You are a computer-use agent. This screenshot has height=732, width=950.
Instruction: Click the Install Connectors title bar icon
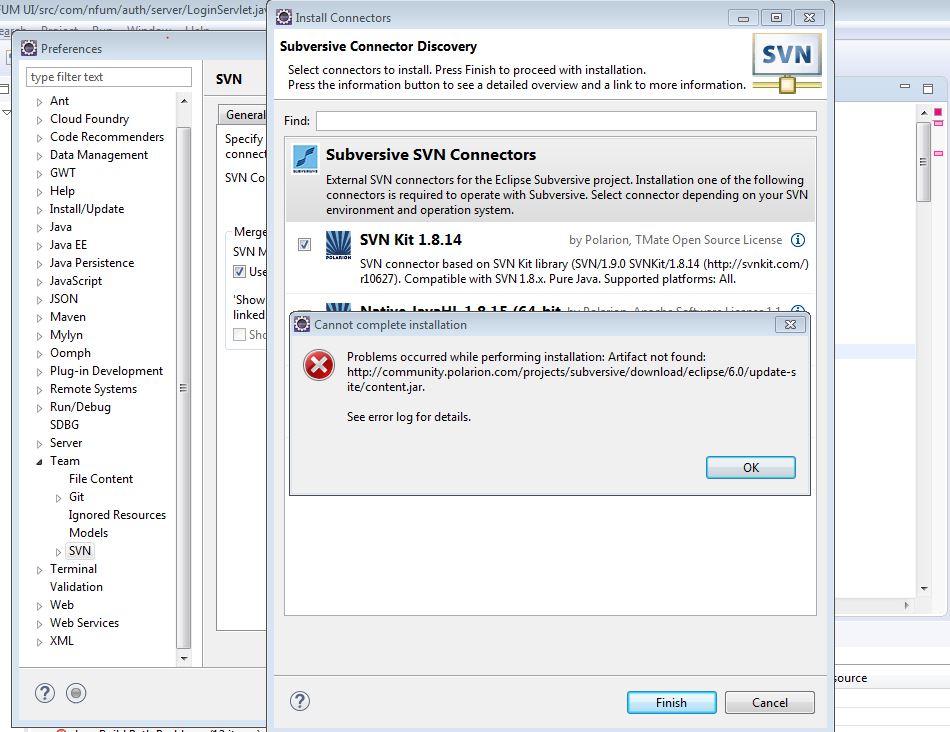[x=284, y=18]
